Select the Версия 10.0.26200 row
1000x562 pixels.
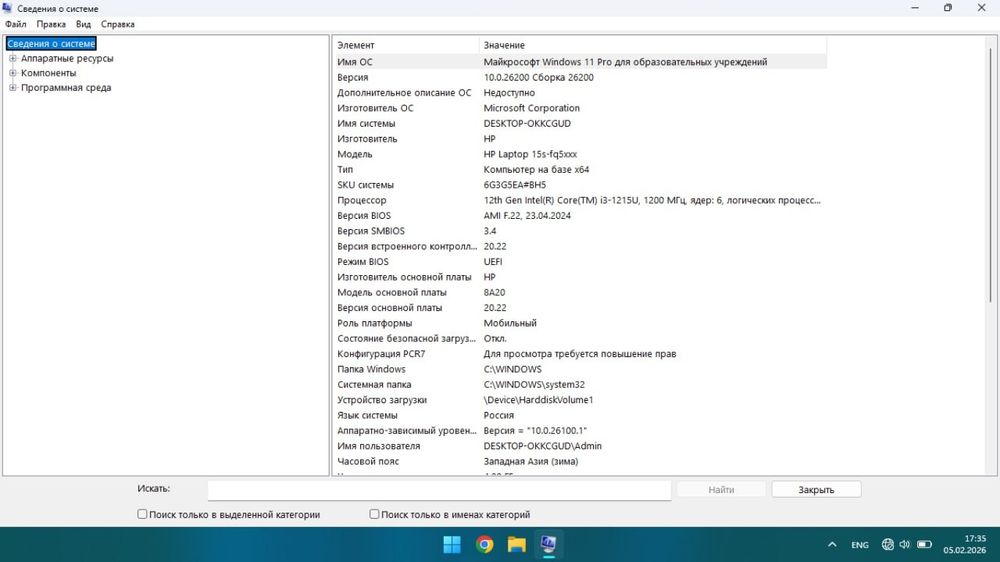click(580, 77)
